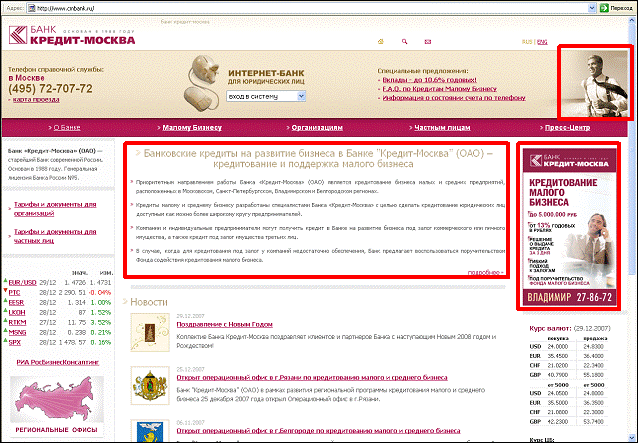Screen dimensions: 638x443
Task: Open the LKOH ticker link
Action: [17, 312]
